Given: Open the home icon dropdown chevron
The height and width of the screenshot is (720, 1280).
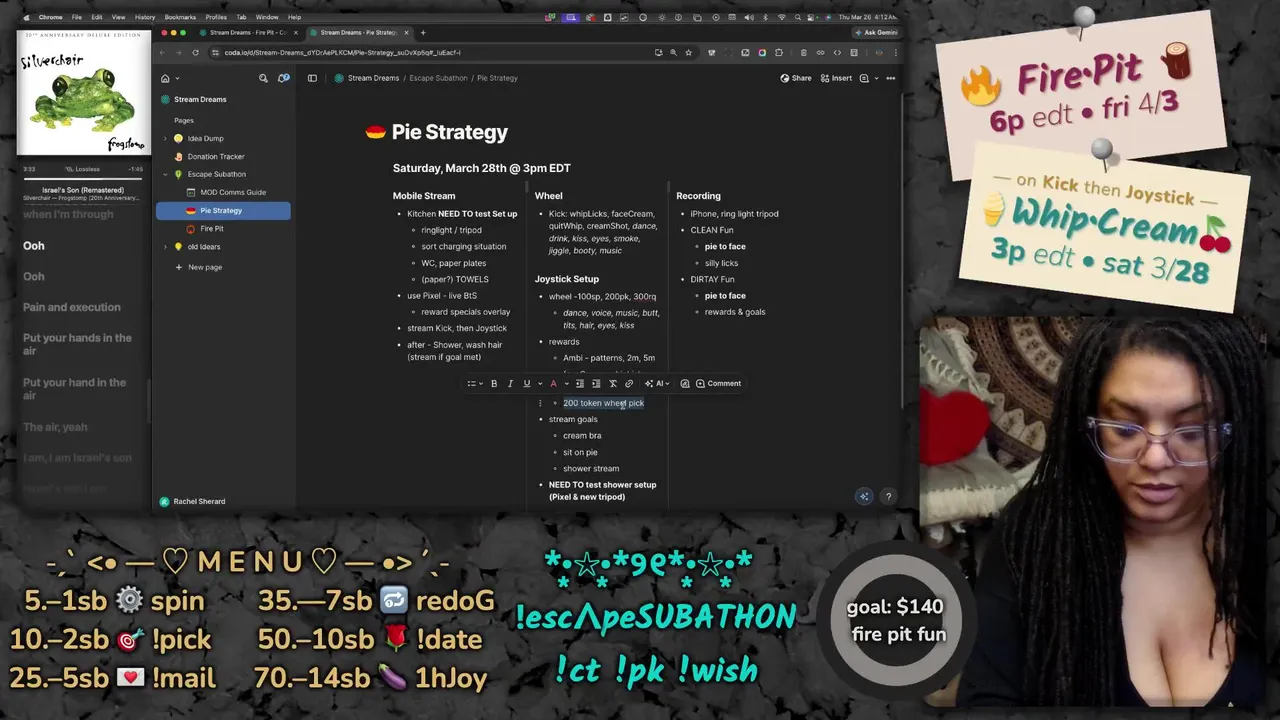Looking at the screenshot, I should [177, 78].
